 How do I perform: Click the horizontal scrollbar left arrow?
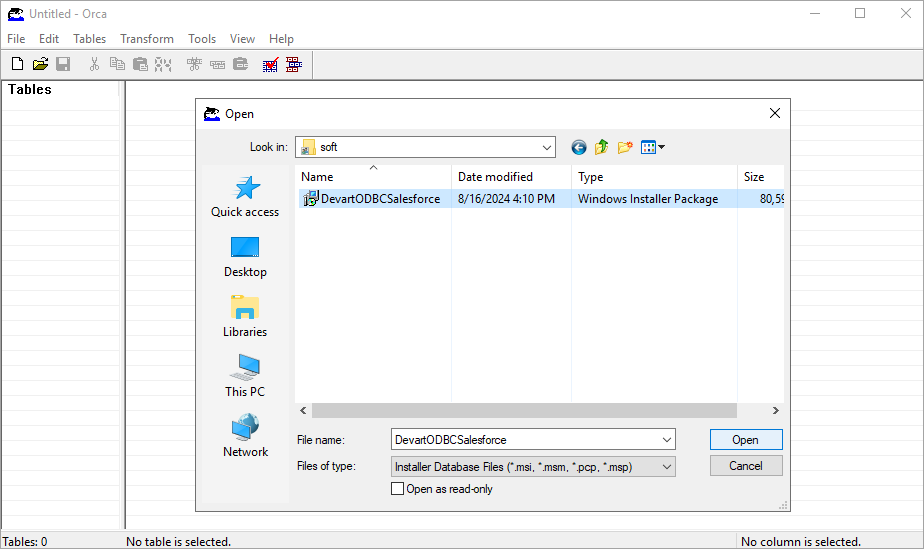pos(303,411)
